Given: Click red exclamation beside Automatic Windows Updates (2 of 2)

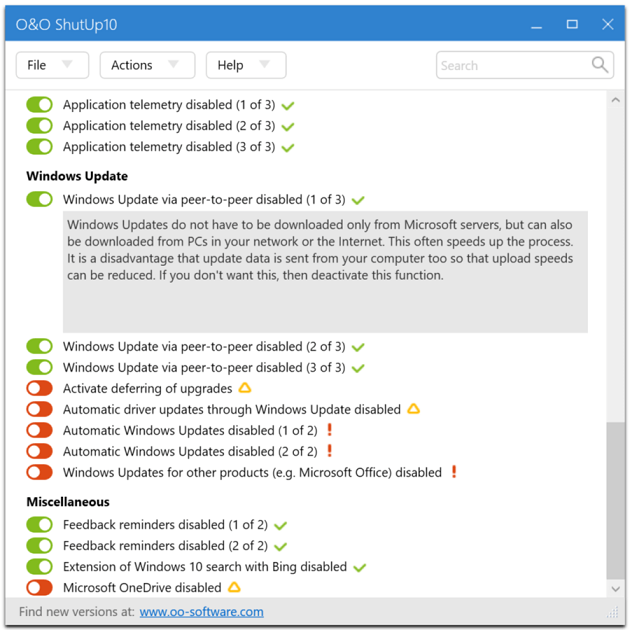Looking at the screenshot, I should click(x=329, y=451).
